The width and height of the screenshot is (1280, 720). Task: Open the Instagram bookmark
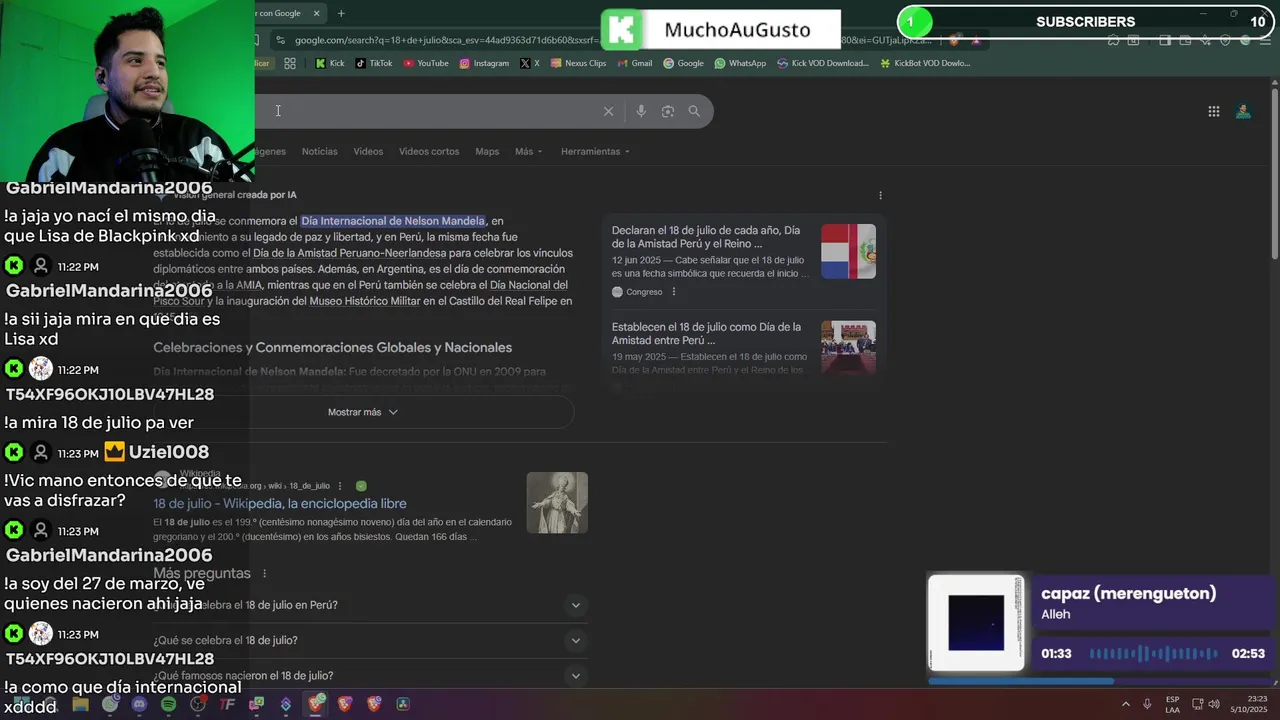pos(484,63)
